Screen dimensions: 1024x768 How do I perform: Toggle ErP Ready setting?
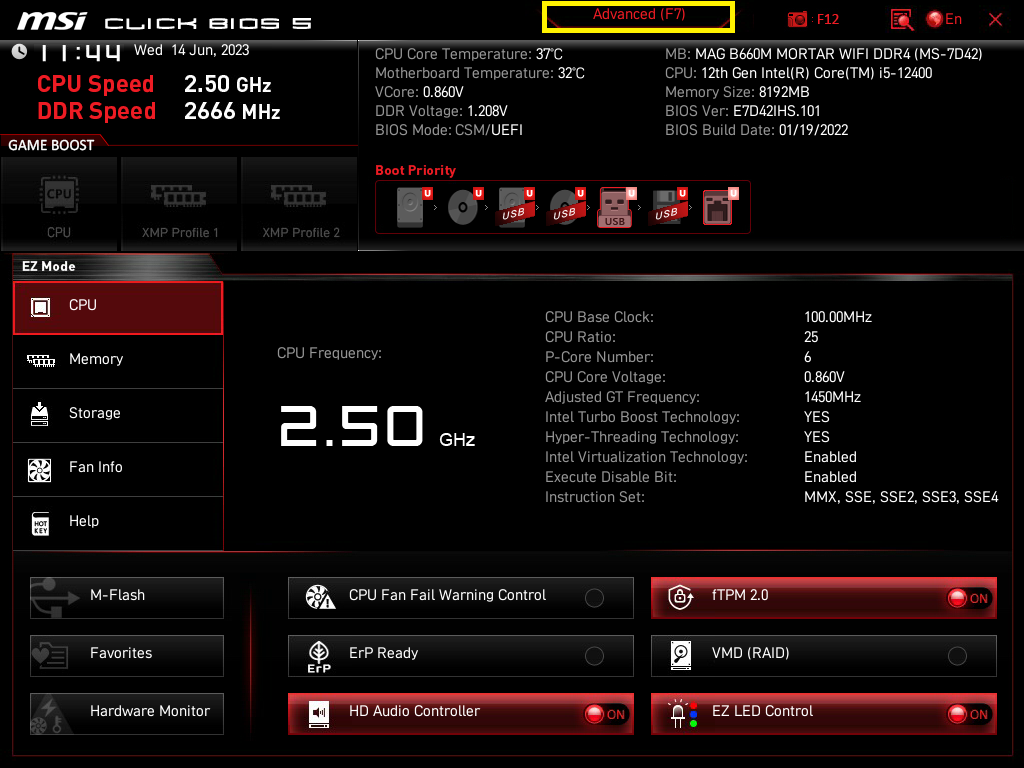pos(460,656)
